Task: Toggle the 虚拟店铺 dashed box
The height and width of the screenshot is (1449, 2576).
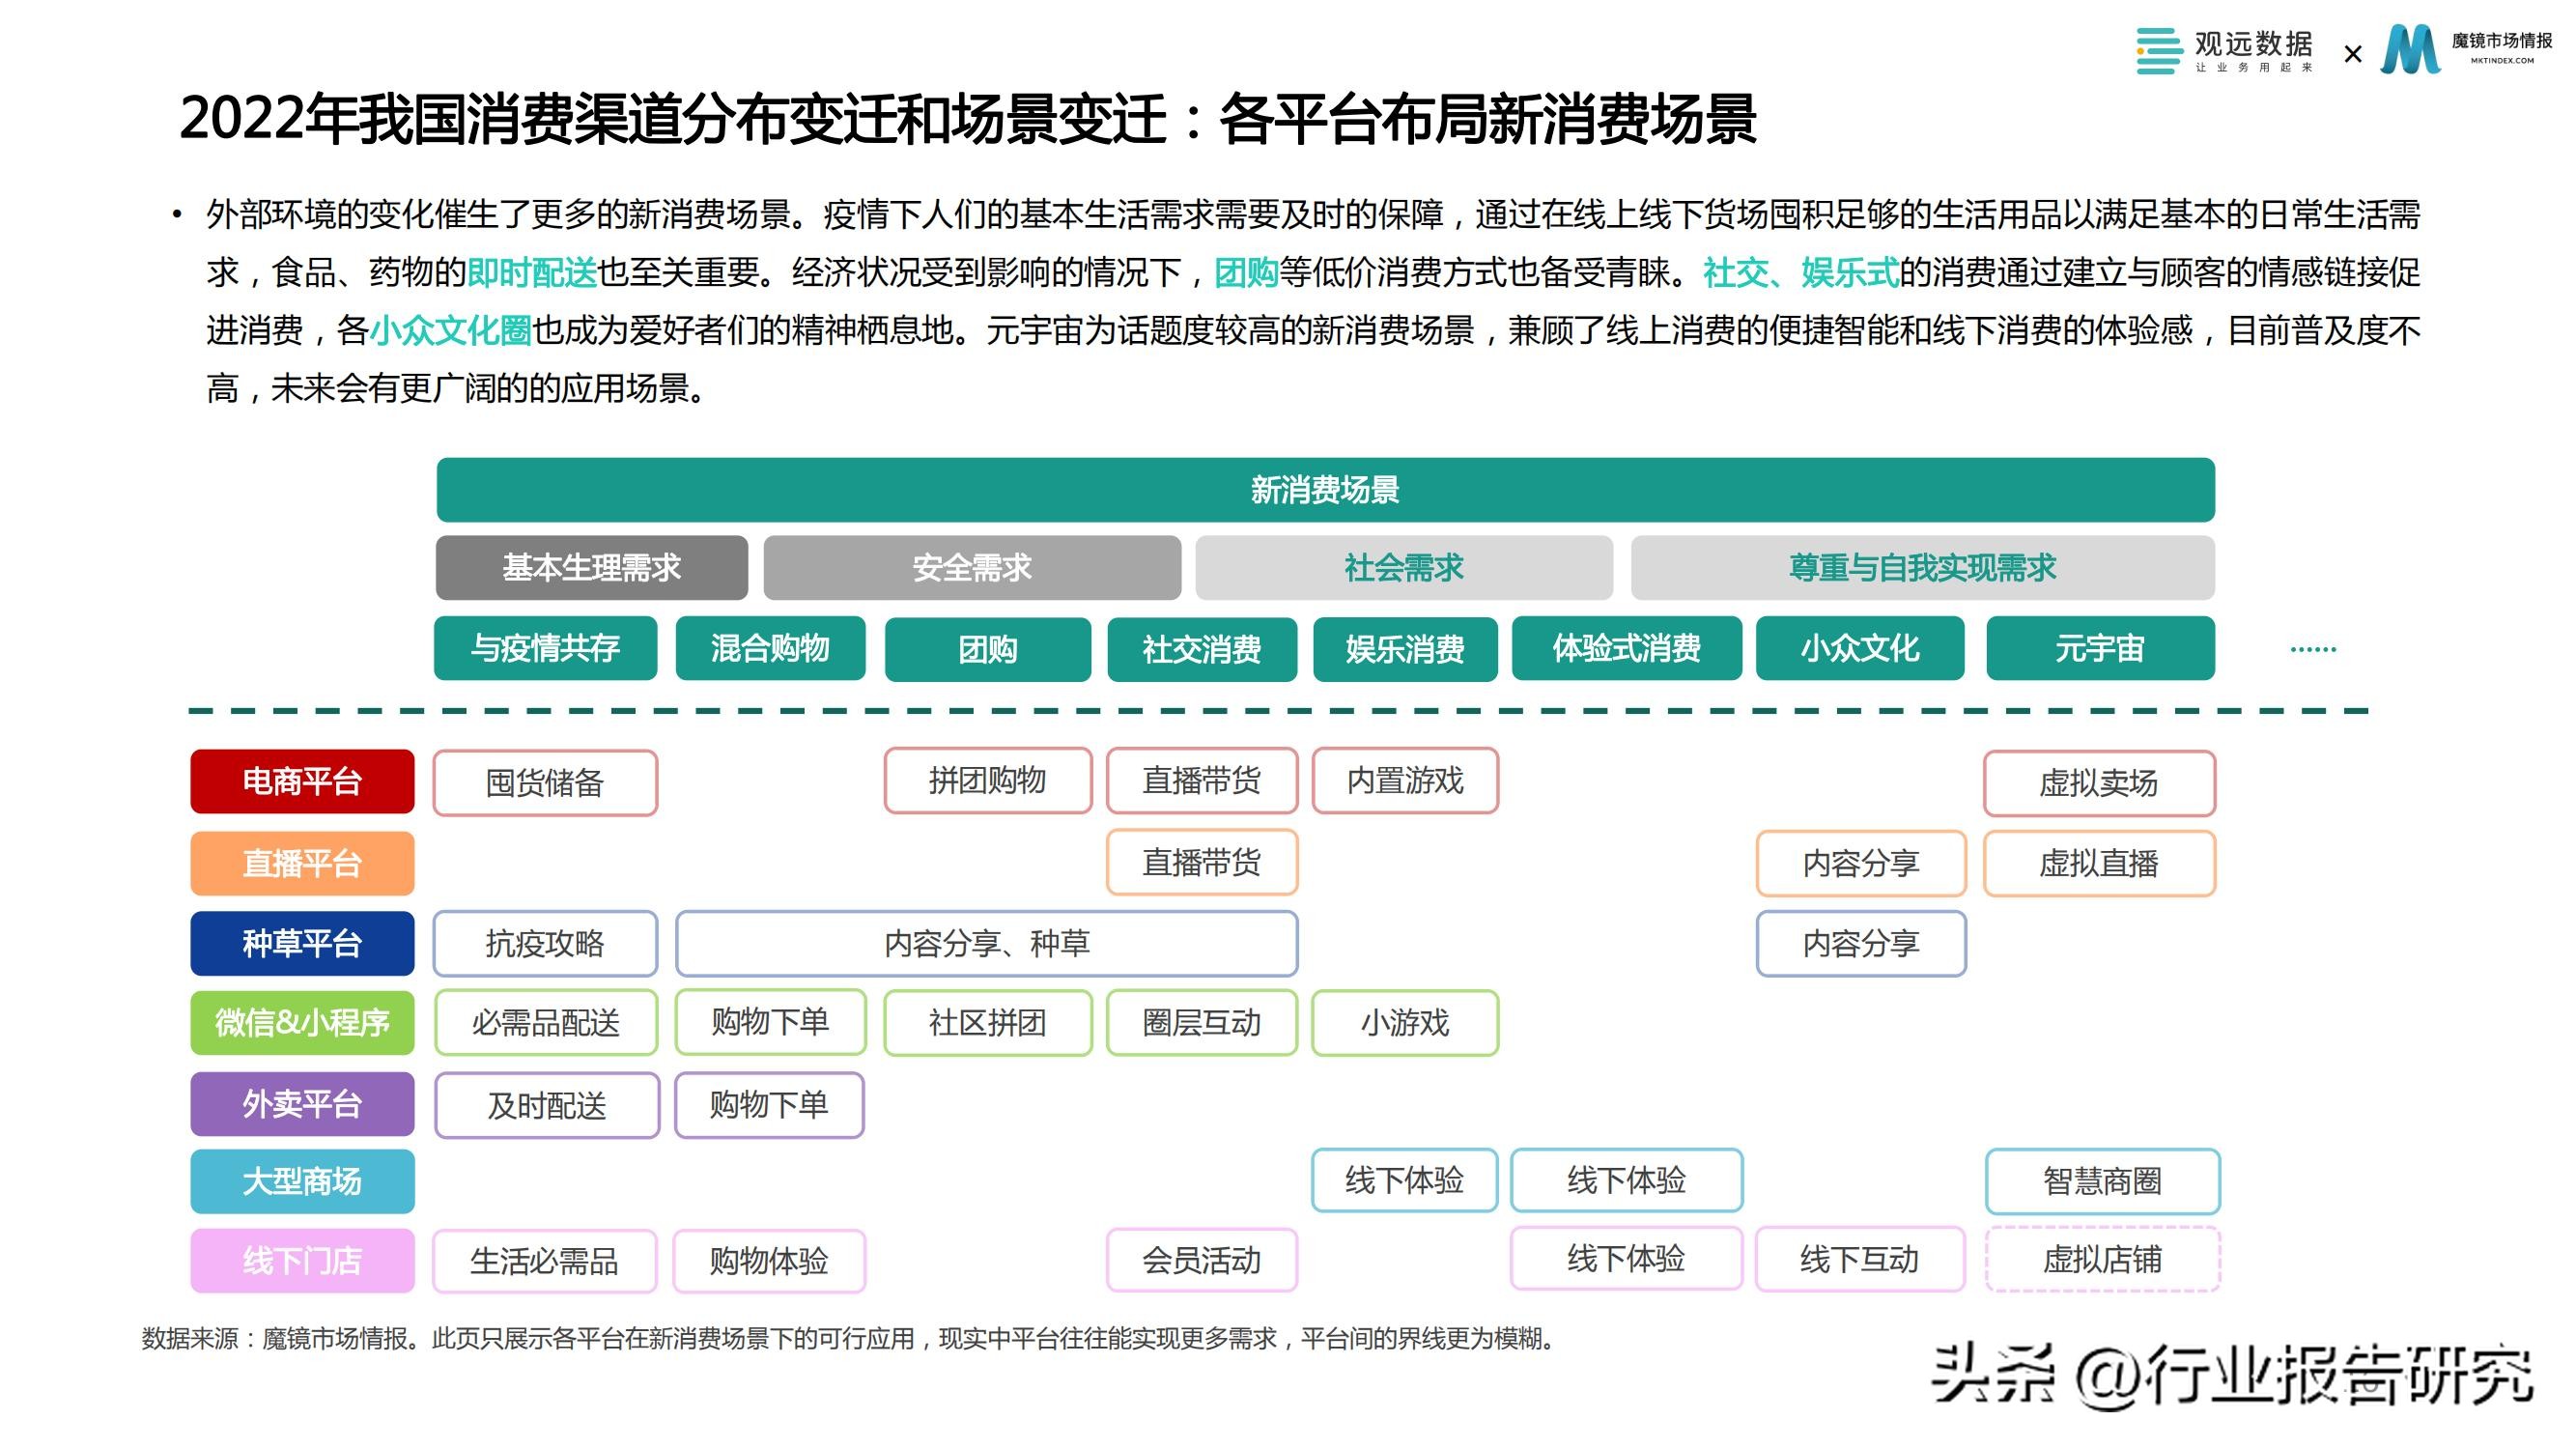Action: click(2101, 1261)
